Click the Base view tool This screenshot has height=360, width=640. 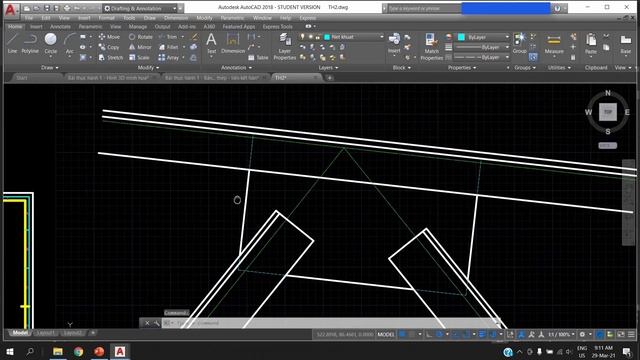pos(625,43)
